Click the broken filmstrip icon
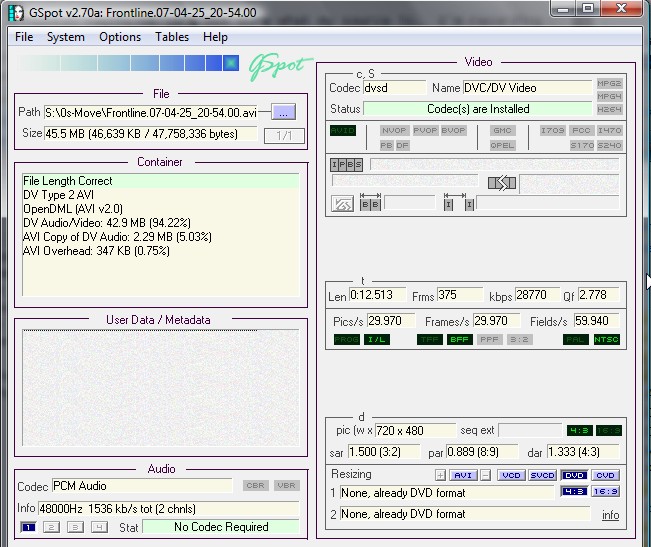The width and height of the screenshot is (651, 547). pos(502,183)
